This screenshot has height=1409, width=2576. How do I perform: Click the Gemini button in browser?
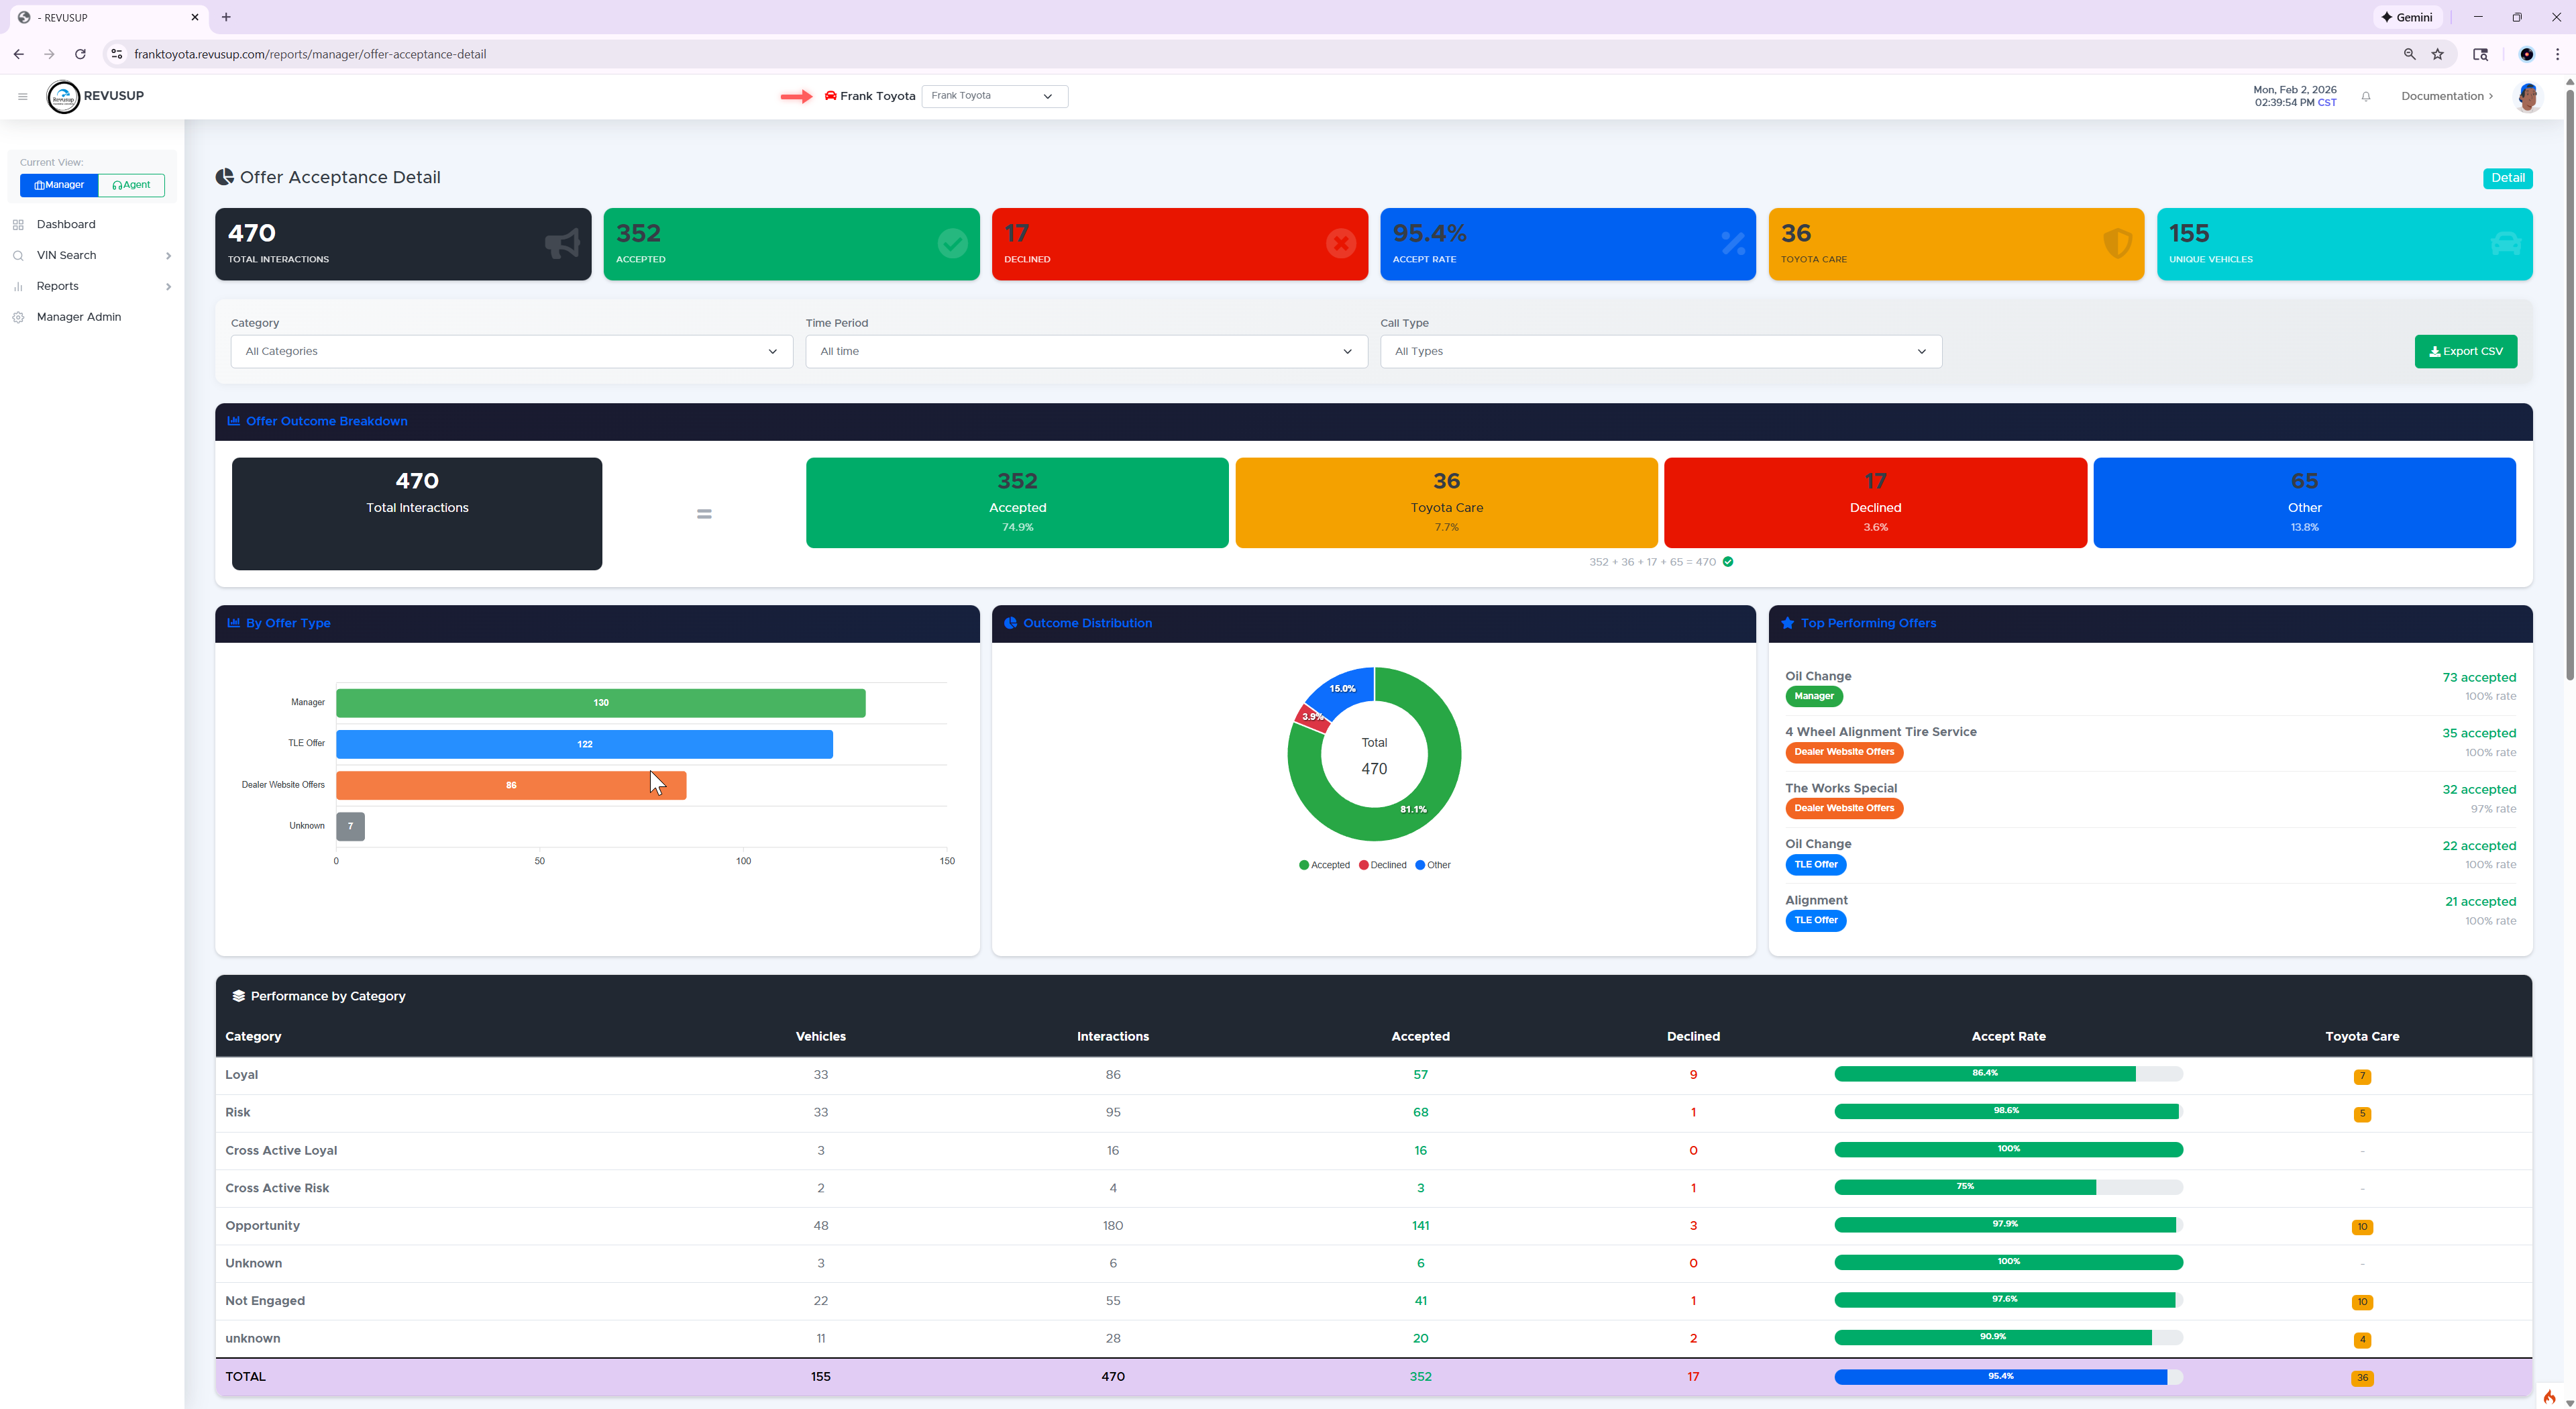2407,17
